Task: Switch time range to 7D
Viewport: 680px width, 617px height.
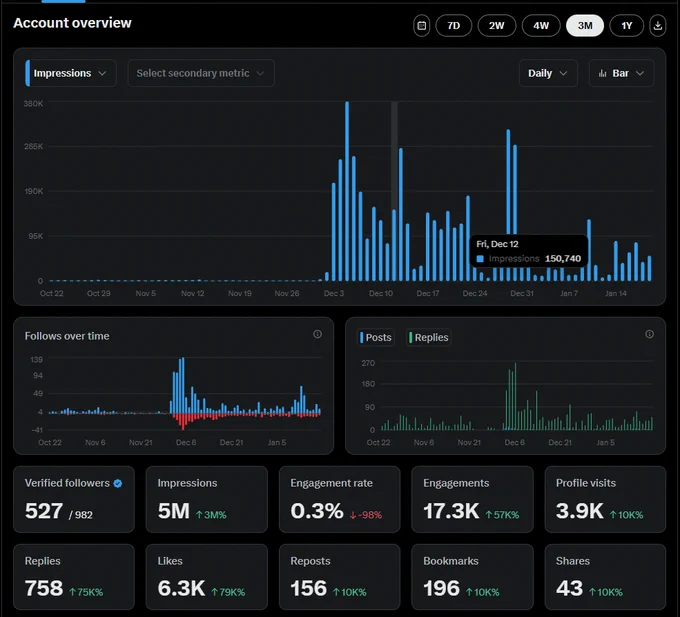Action: point(454,26)
